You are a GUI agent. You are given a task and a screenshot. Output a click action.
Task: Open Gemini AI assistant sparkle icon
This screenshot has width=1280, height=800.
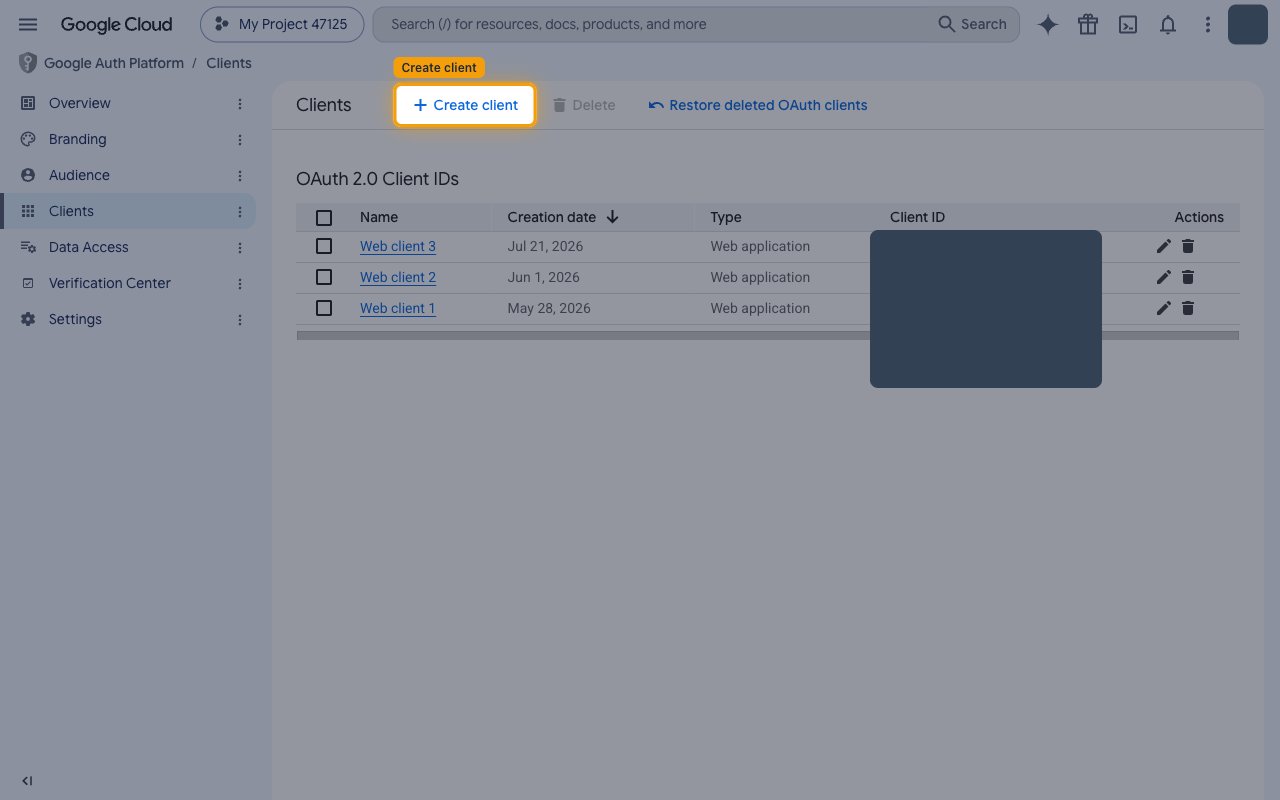click(1048, 25)
